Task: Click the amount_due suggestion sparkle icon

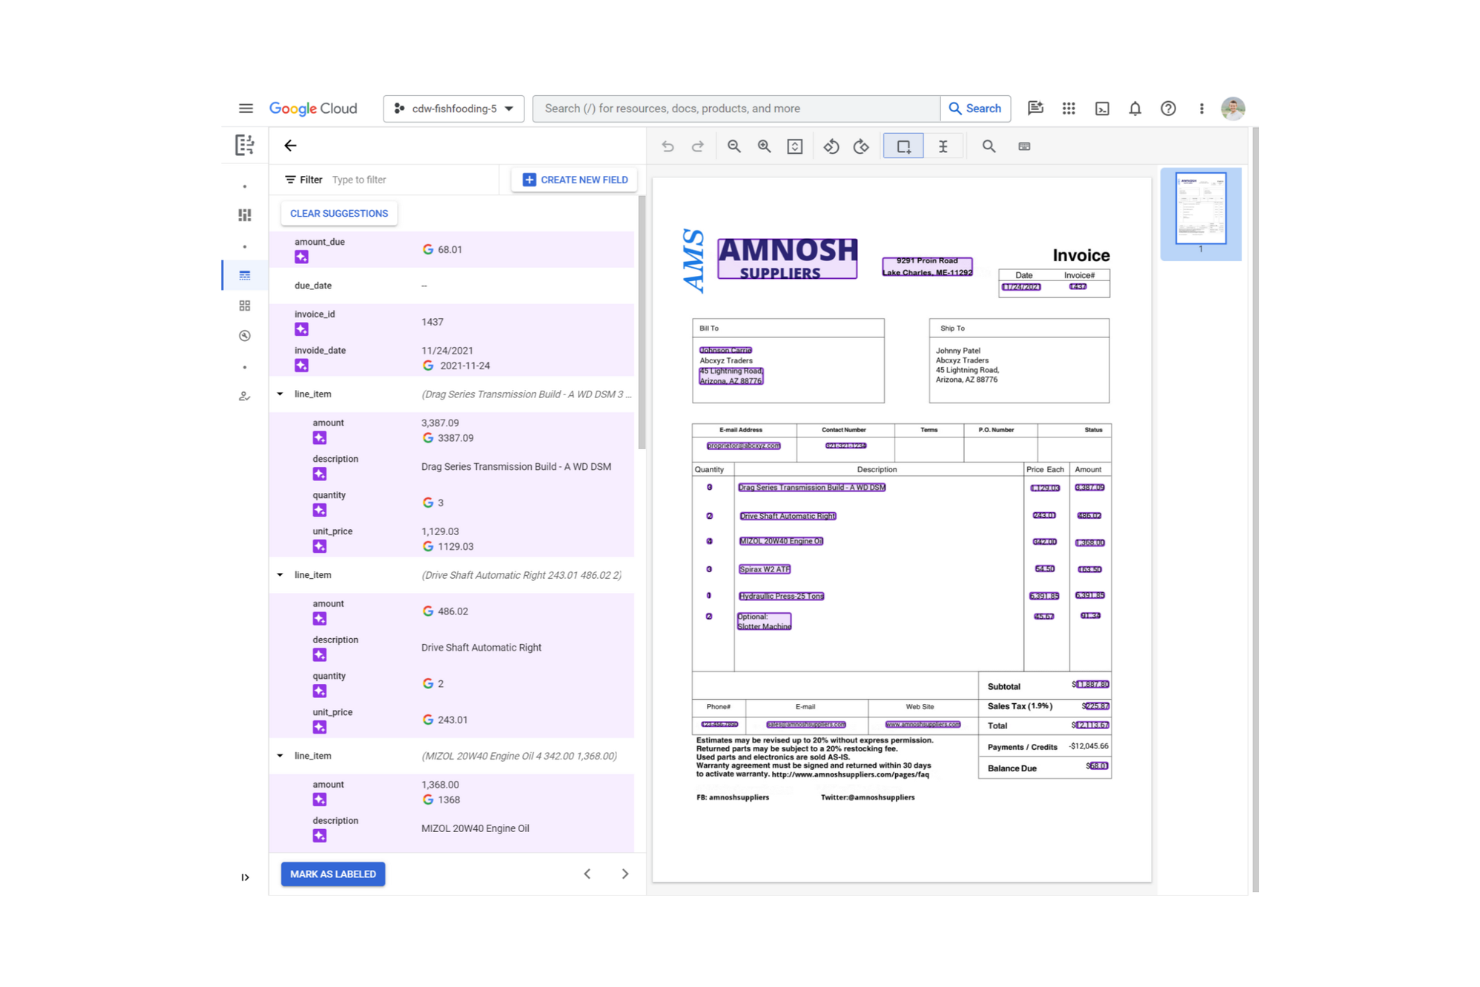Action: pos(301,257)
